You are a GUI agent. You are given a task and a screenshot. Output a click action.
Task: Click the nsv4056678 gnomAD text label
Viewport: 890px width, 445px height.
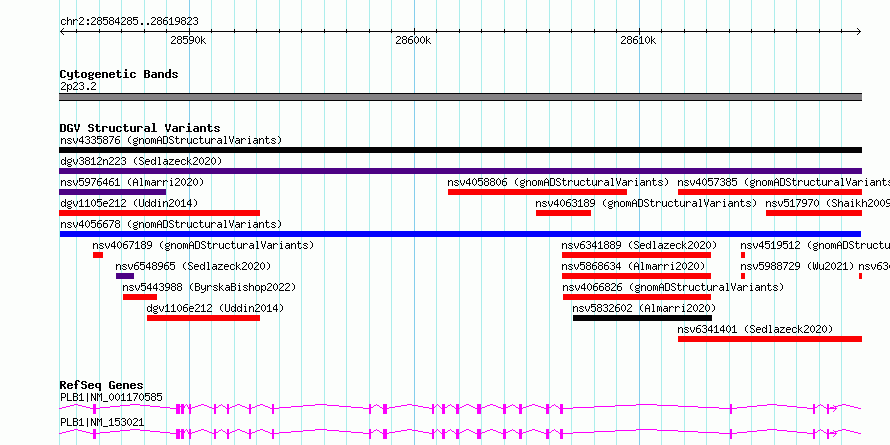(171, 224)
